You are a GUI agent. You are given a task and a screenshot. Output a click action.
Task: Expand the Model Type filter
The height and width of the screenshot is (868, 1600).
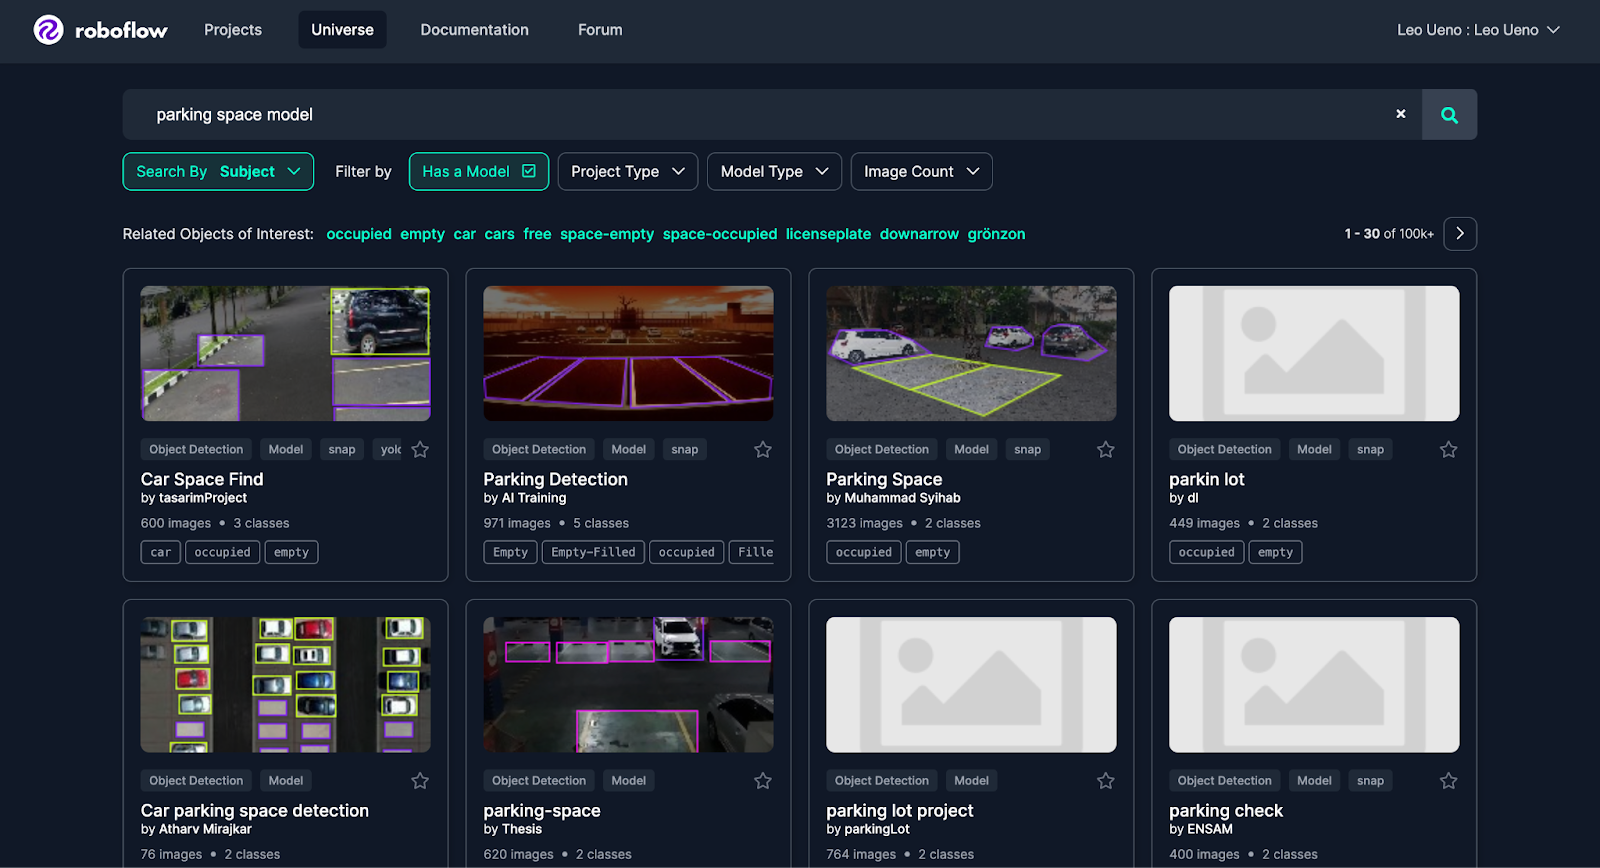(774, 171)
